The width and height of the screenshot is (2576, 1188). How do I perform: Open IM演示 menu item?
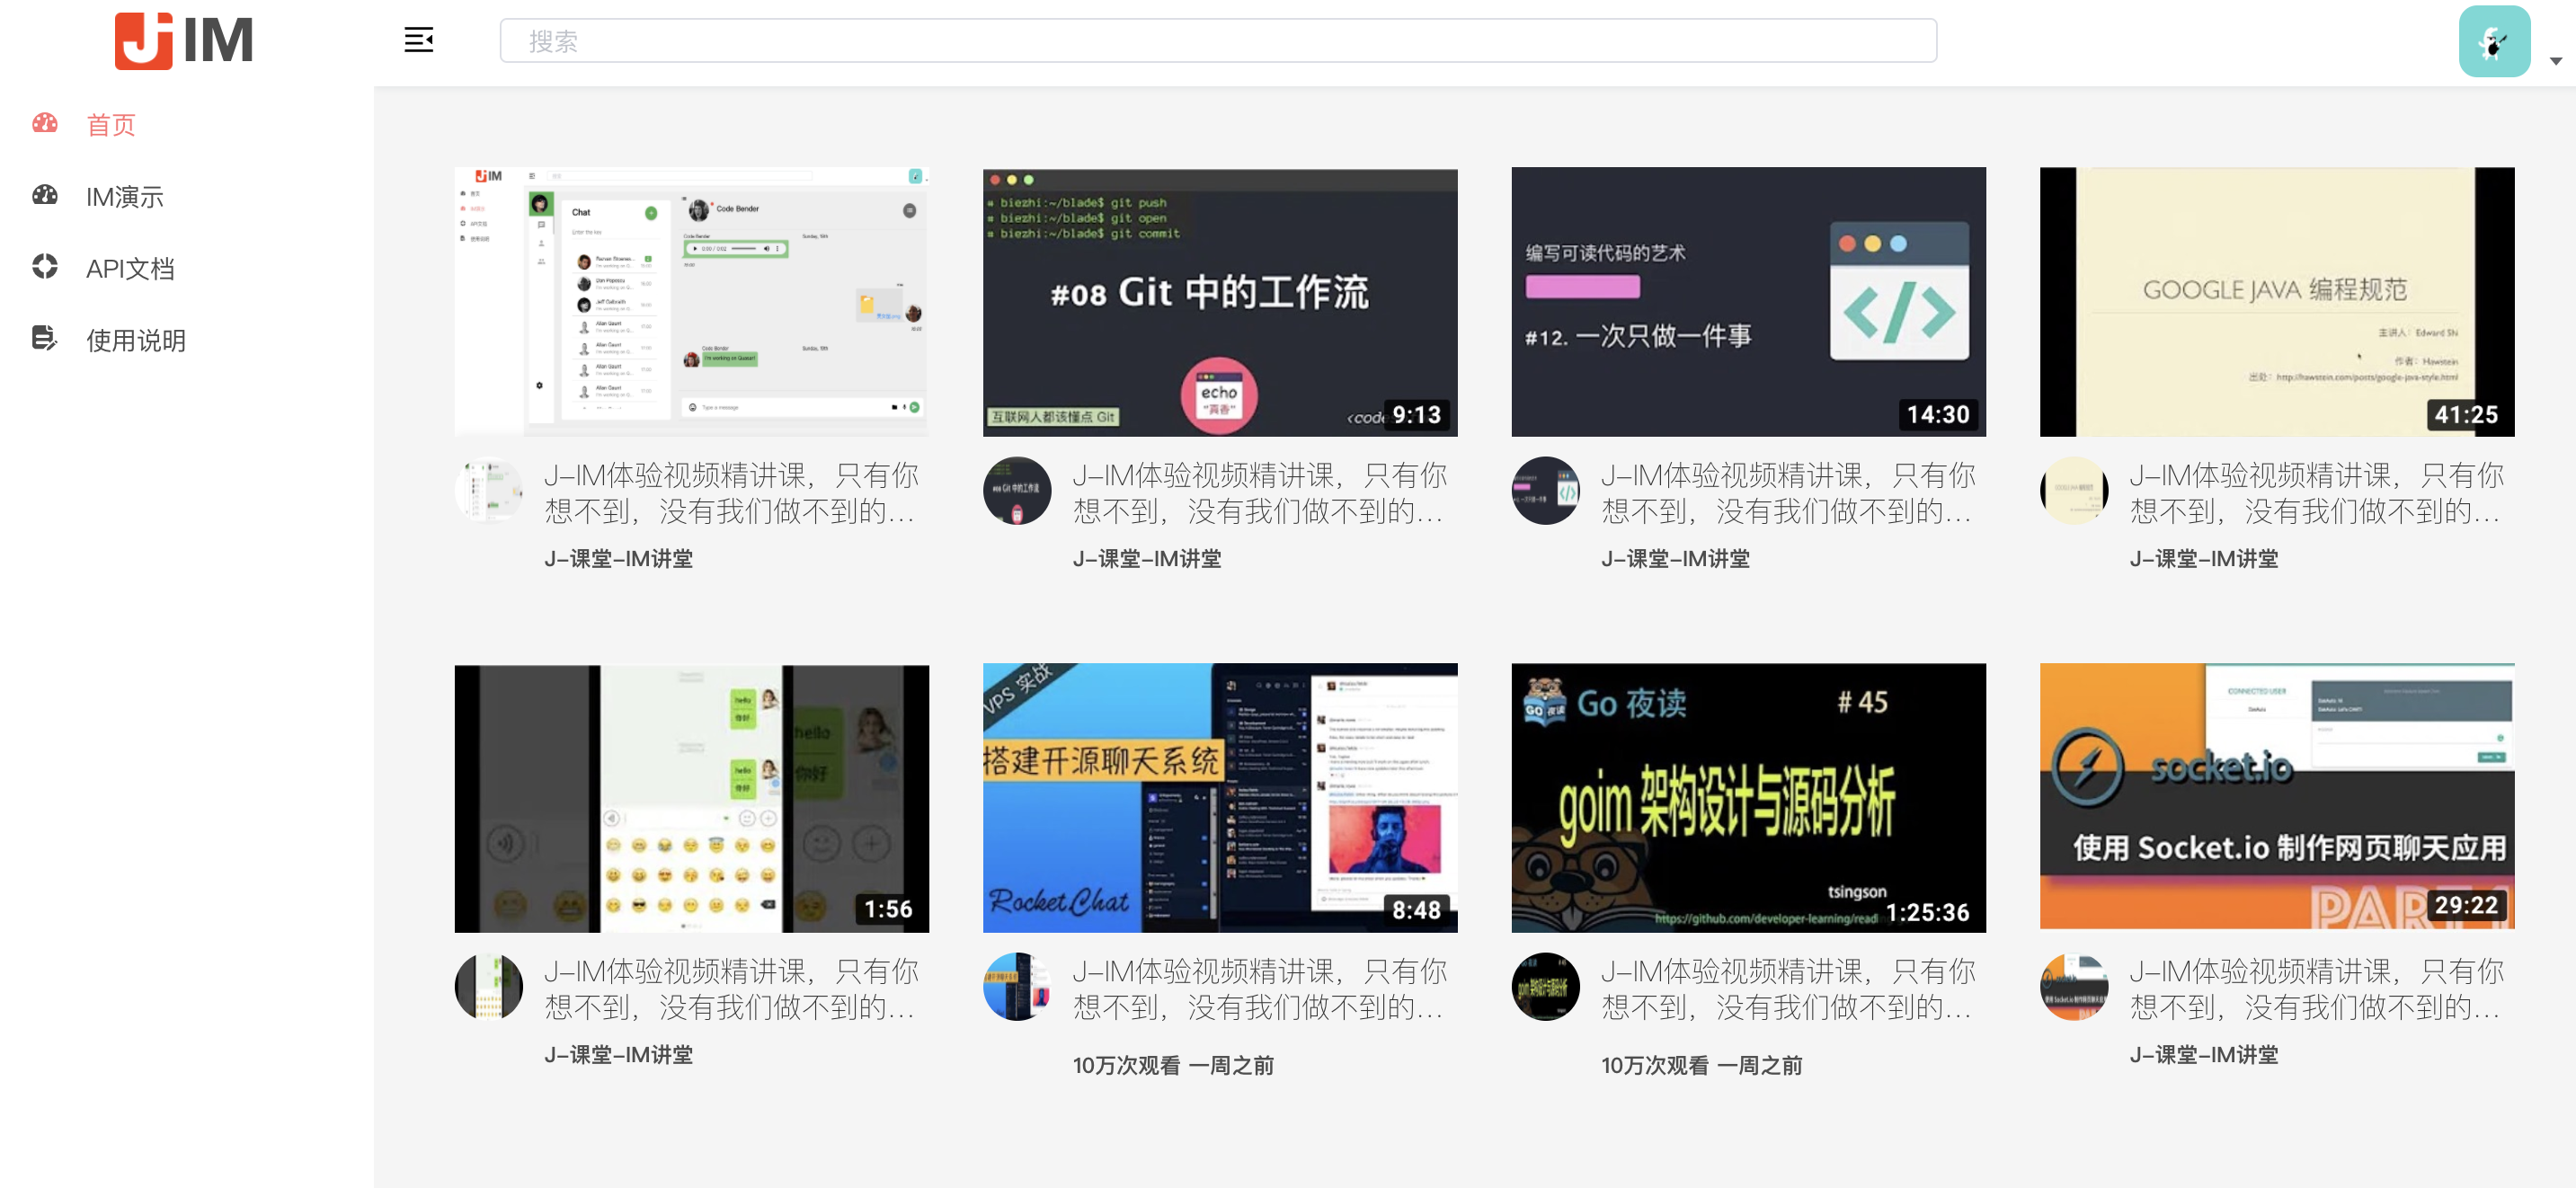pyautogui.click(x=125, y=197)
